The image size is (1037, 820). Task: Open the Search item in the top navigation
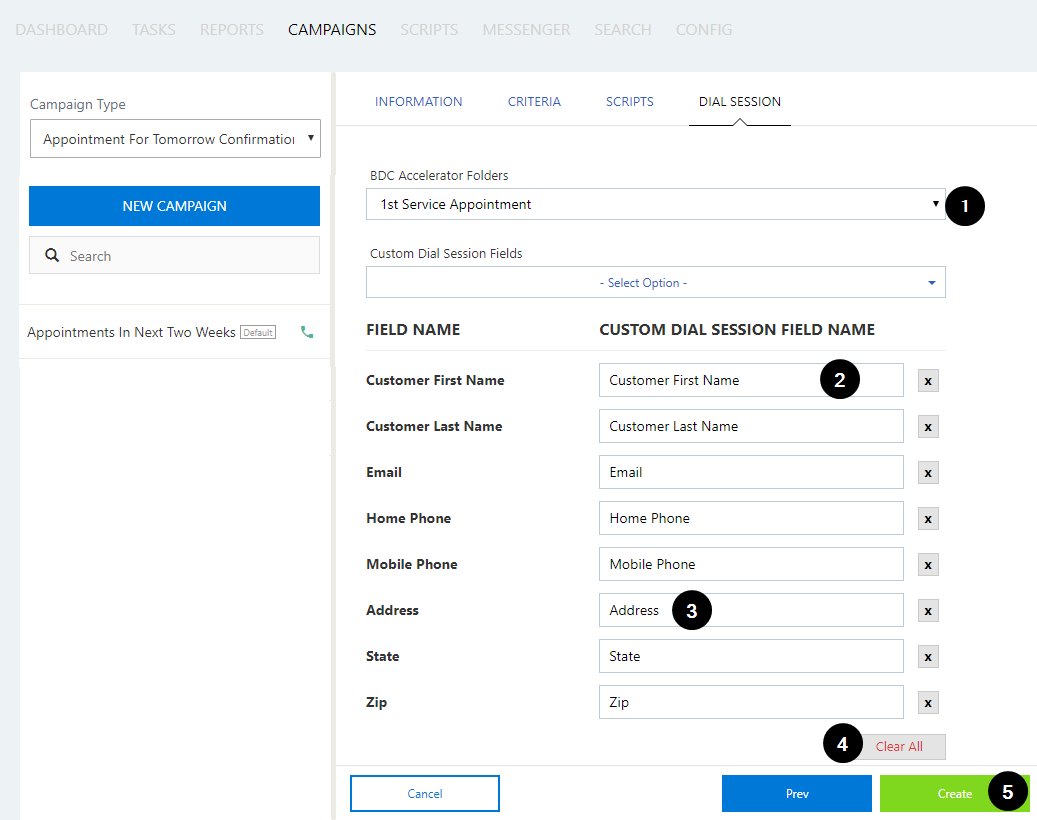[622, 30]
